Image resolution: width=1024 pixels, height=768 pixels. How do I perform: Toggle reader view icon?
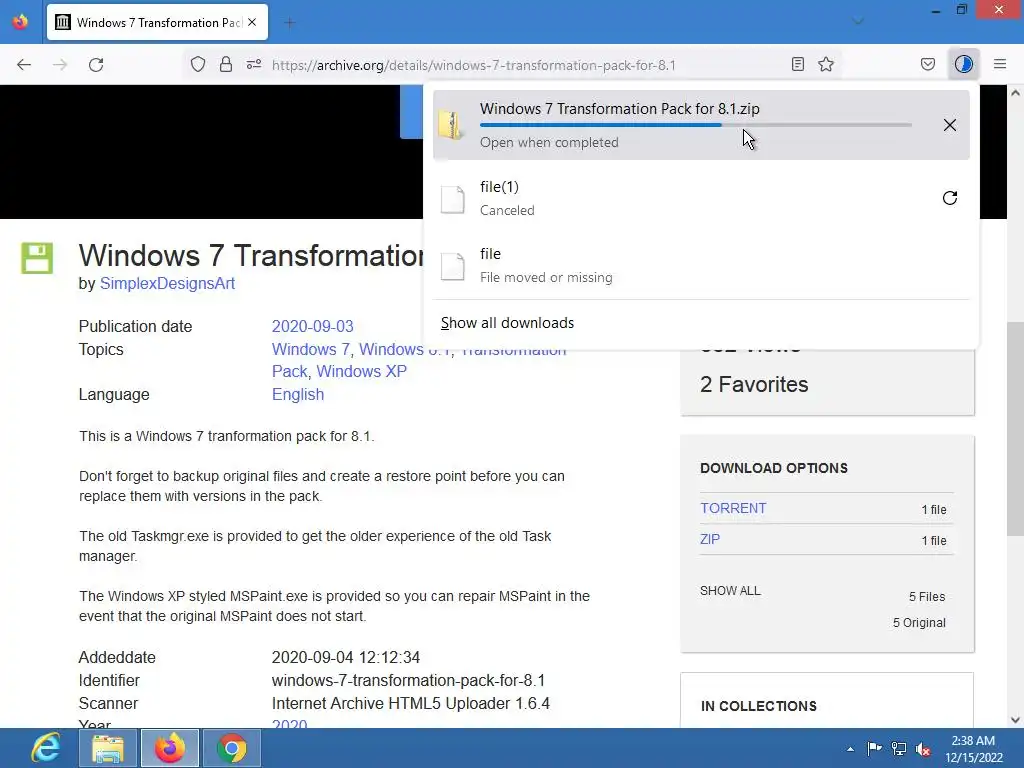pyautogui.click(x=797, y=65)
